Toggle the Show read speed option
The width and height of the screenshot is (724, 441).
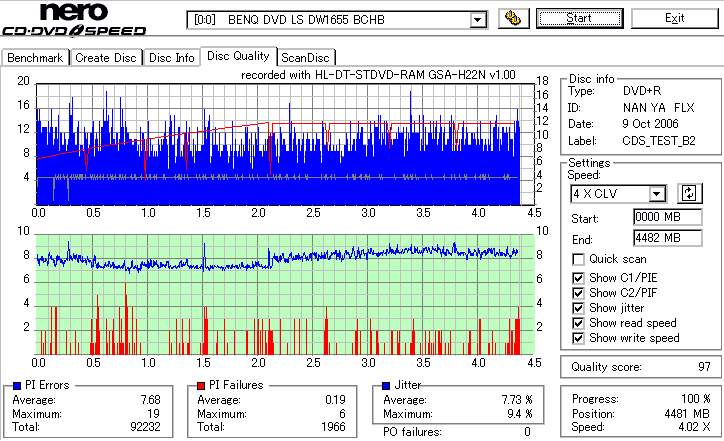(x=578, y=323)
